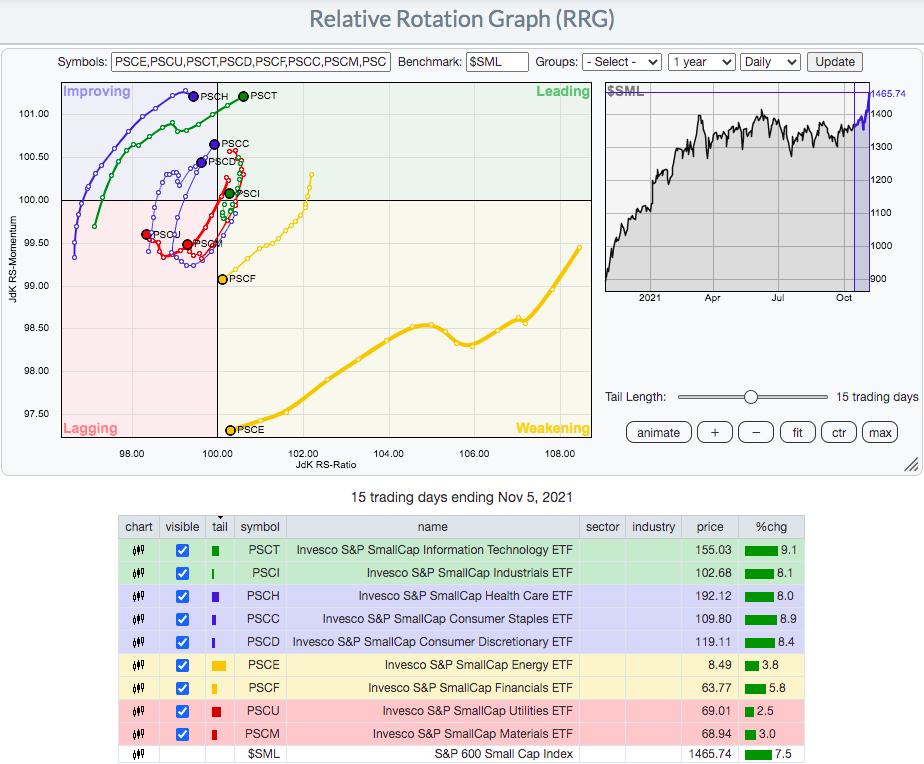Open the chart icon for PSCH row
The image size is (924, 764).
pos(139,596)
